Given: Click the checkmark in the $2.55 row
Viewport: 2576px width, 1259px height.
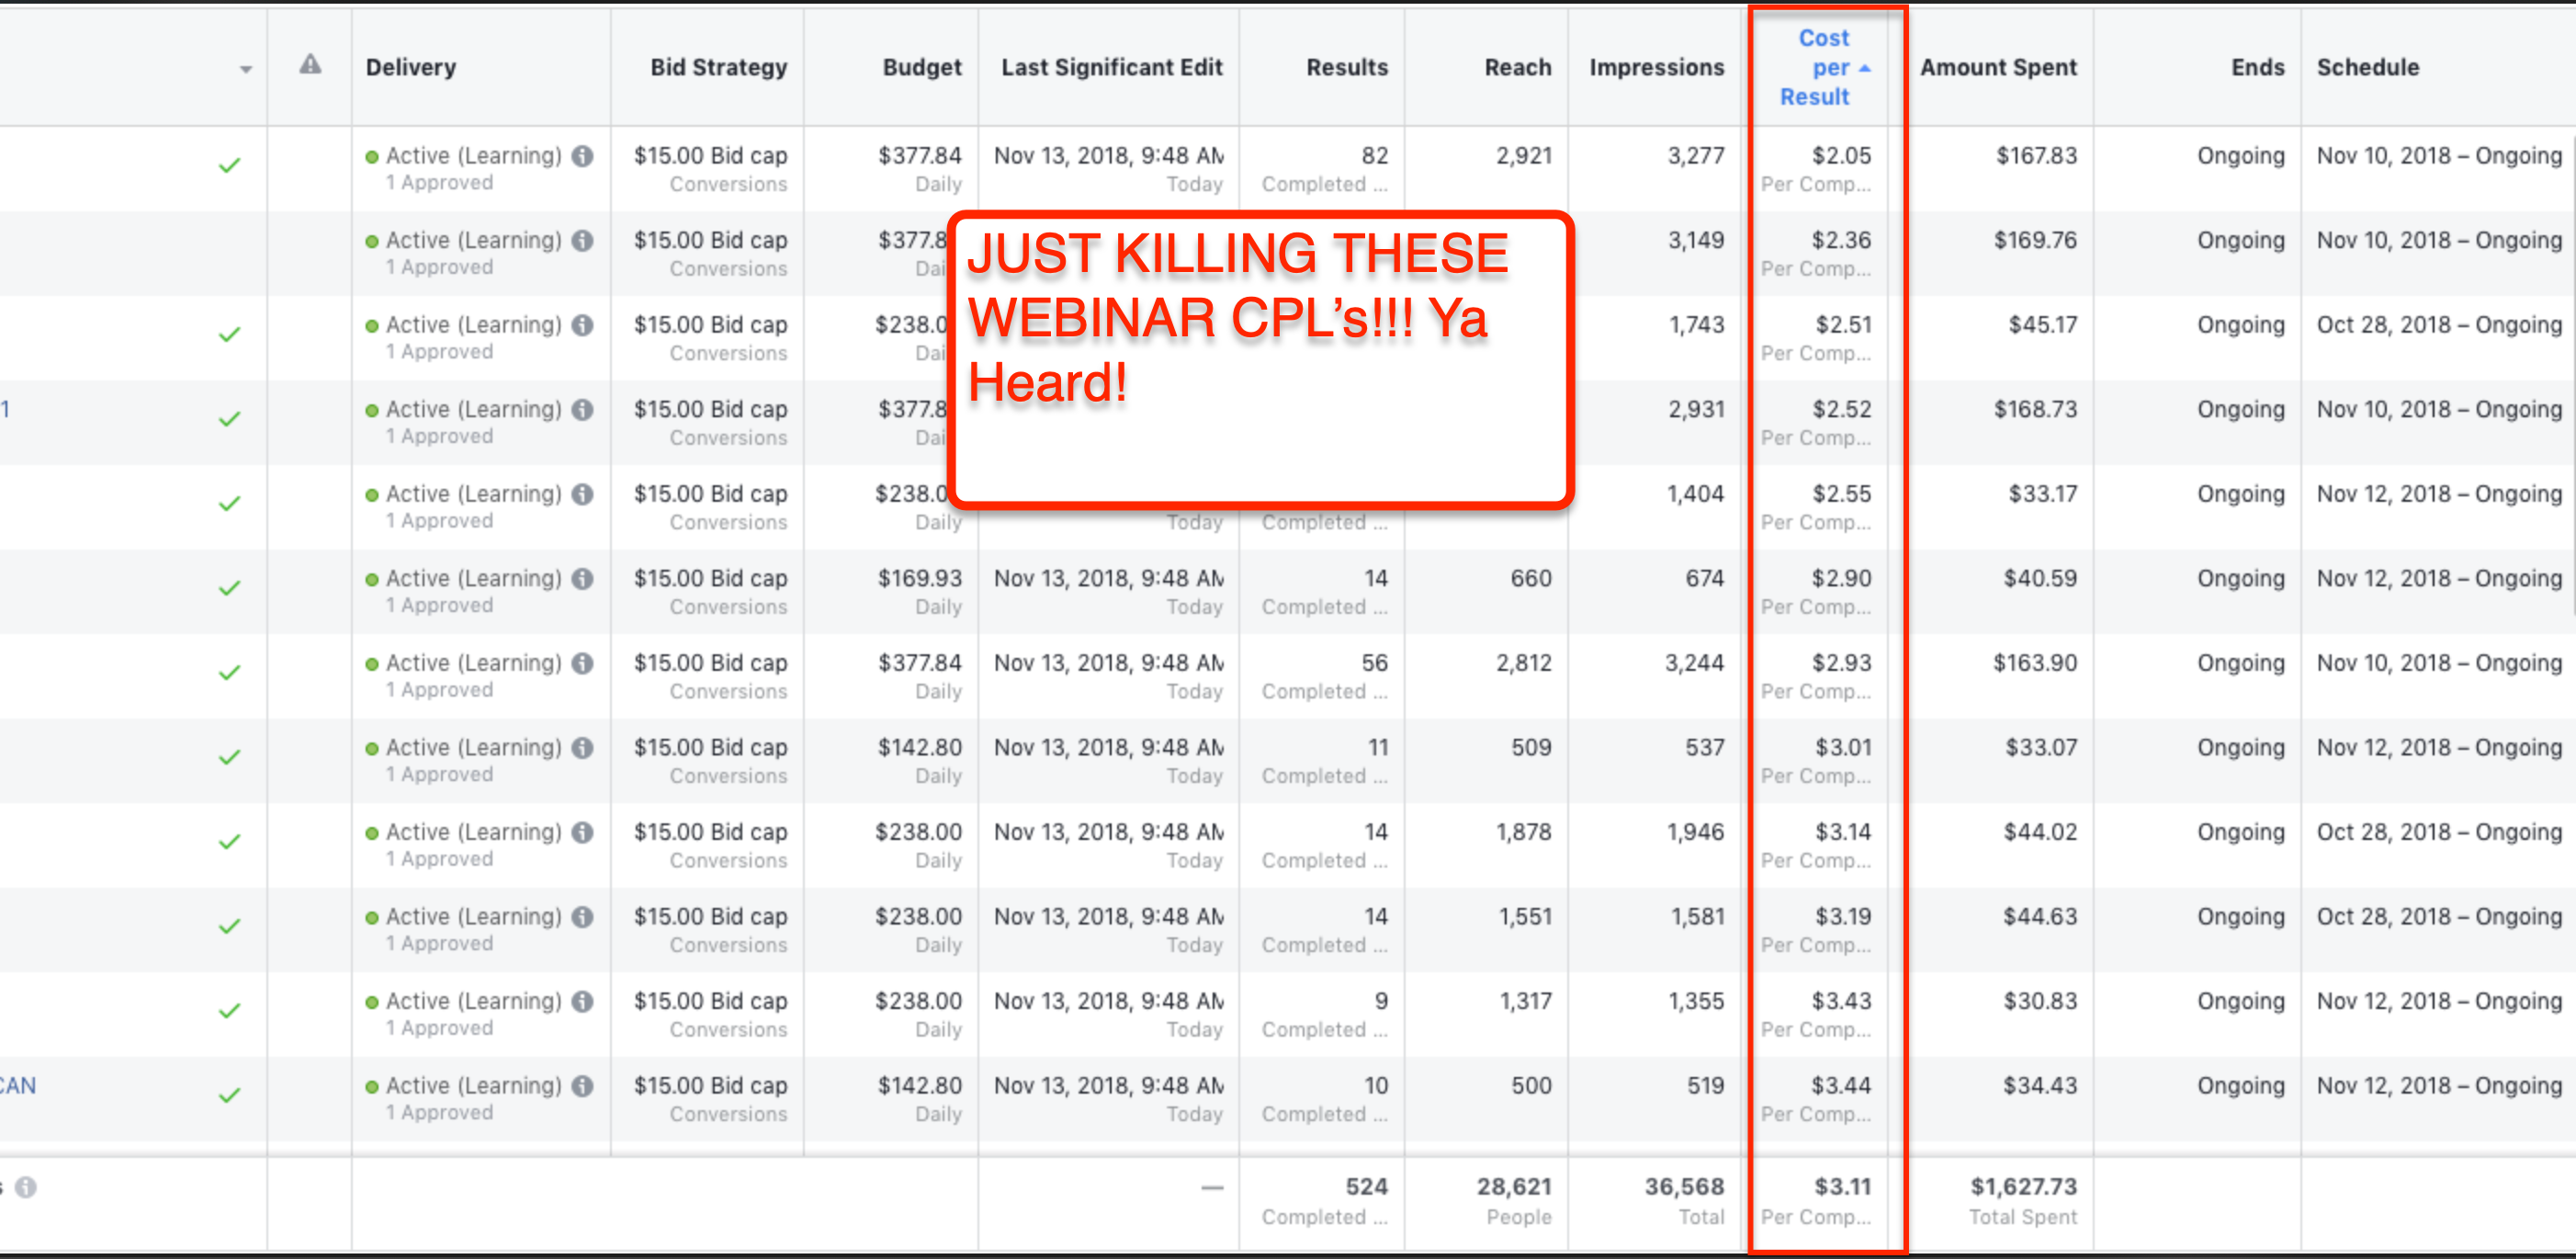Looking at the screenshot, I should (x=229, y=504).
